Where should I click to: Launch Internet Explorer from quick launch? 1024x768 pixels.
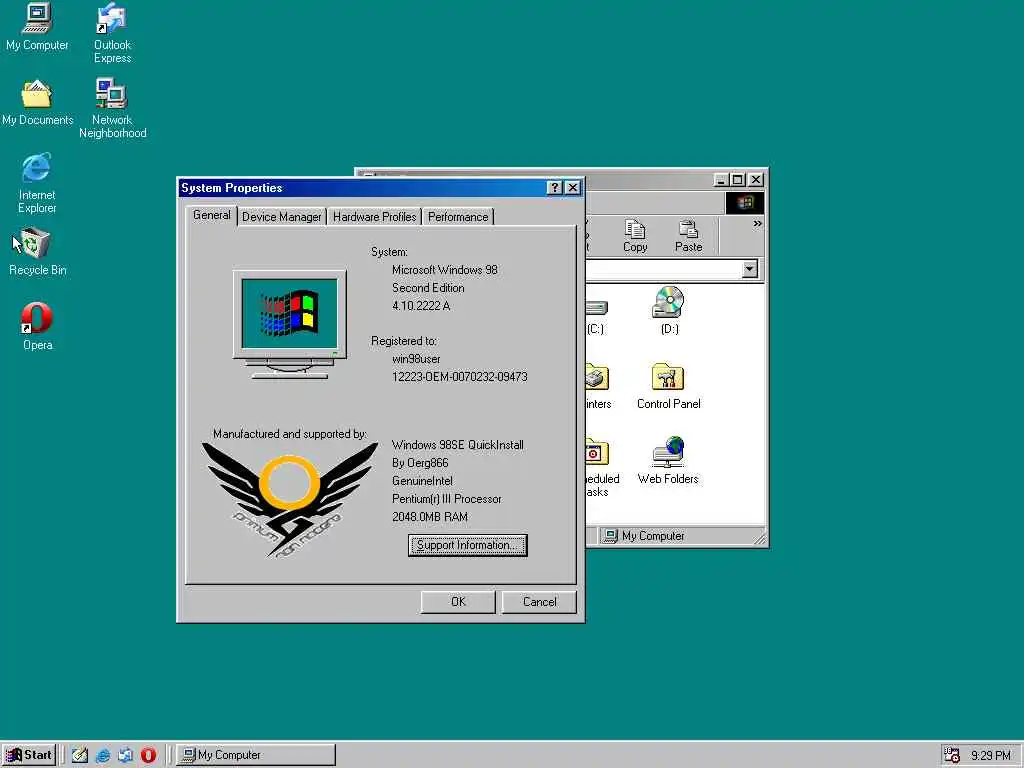[103, 755]
